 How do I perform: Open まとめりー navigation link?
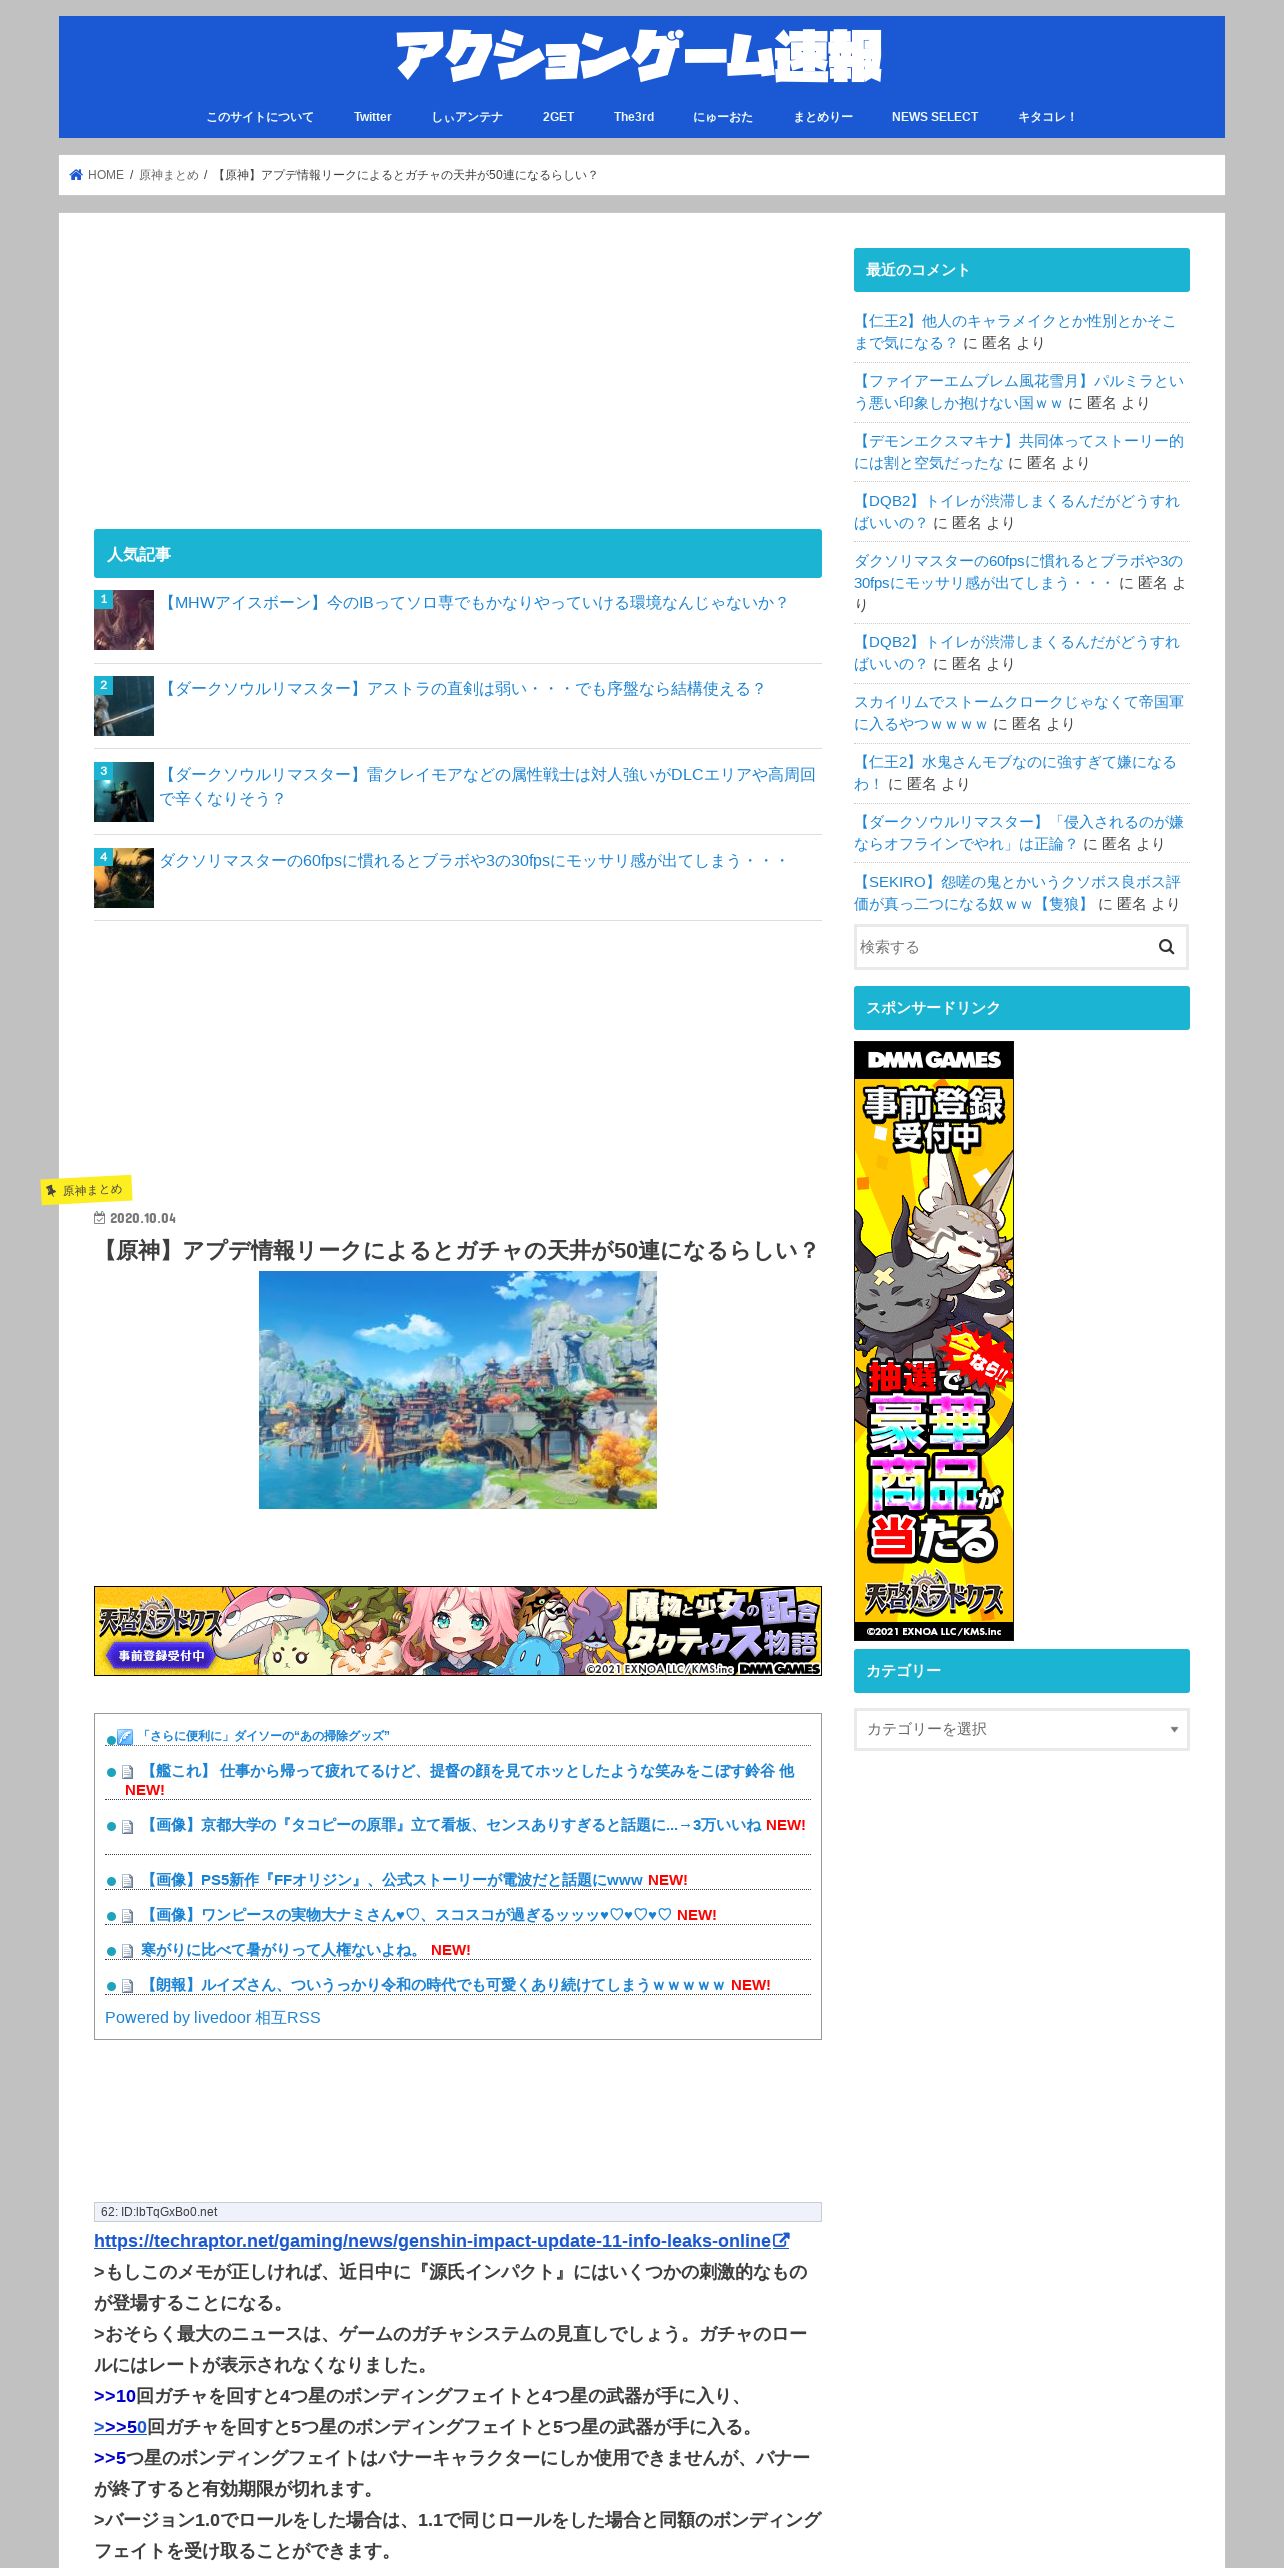823,117
